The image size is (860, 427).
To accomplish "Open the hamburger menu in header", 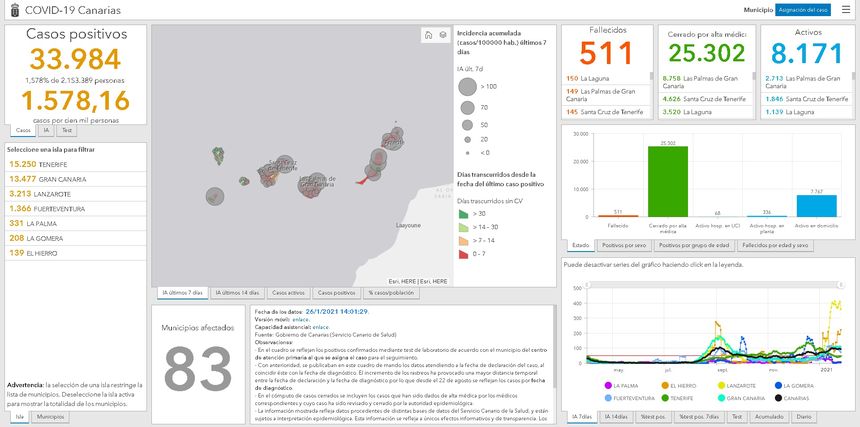I will tap(846, 9).
